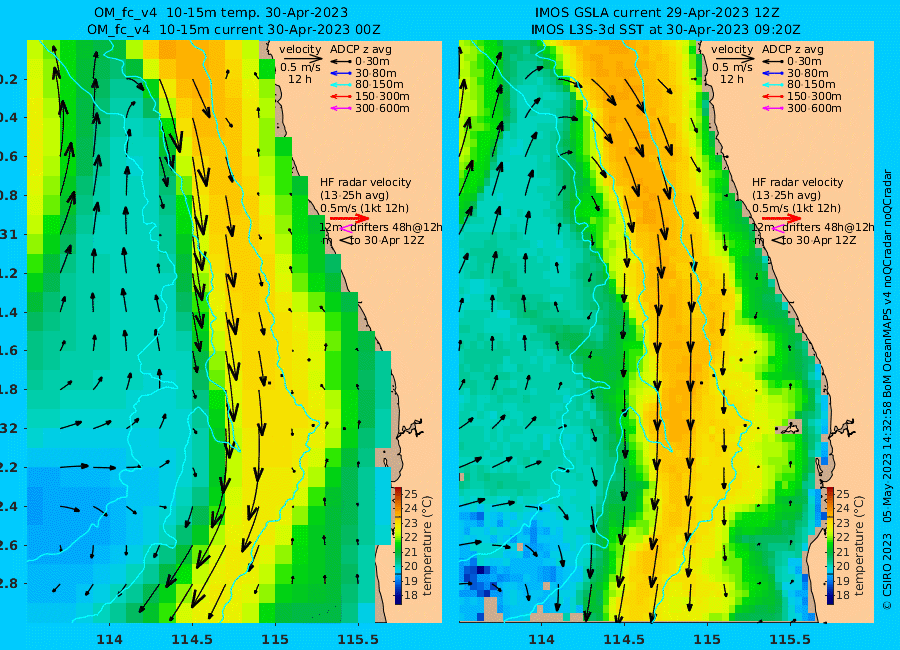Image resolution: width=900 pixels, height=650 pixels.
Task: Click the 'temperature (°C)' label in IMOS panel
Action: click(859, 545)
